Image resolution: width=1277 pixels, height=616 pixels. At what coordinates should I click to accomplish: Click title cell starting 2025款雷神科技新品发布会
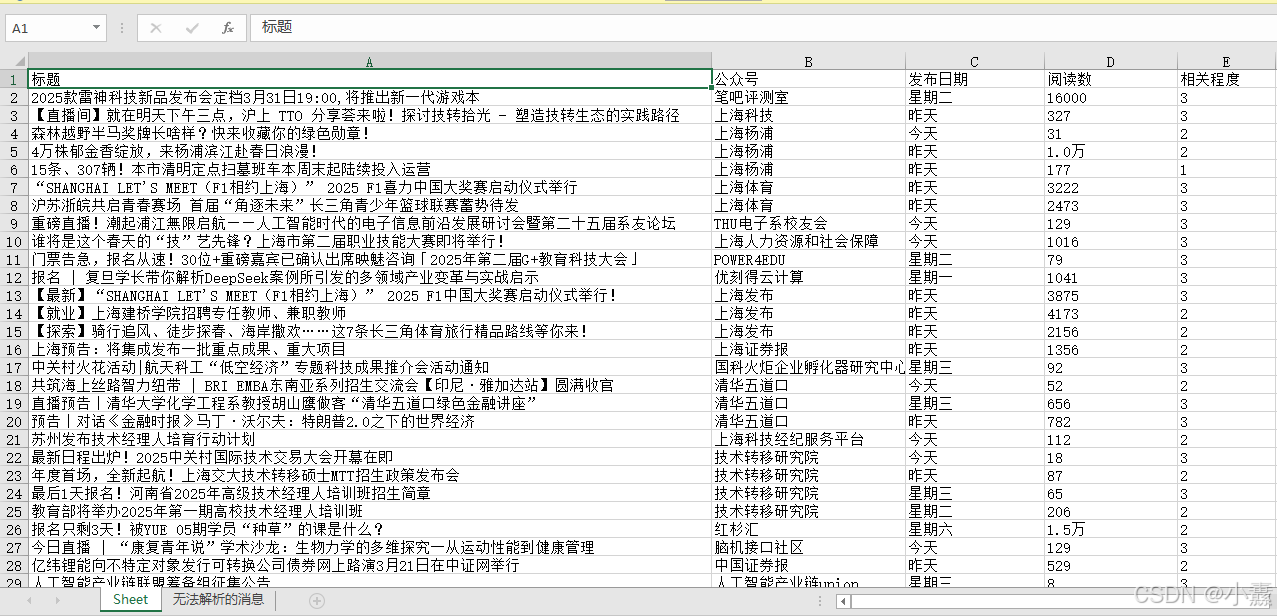369,98
